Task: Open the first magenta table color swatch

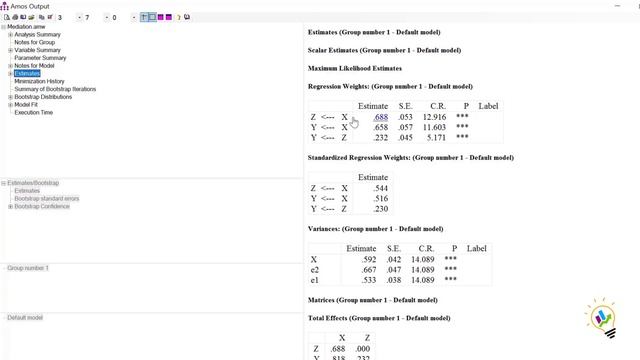Action: point(160,17)
